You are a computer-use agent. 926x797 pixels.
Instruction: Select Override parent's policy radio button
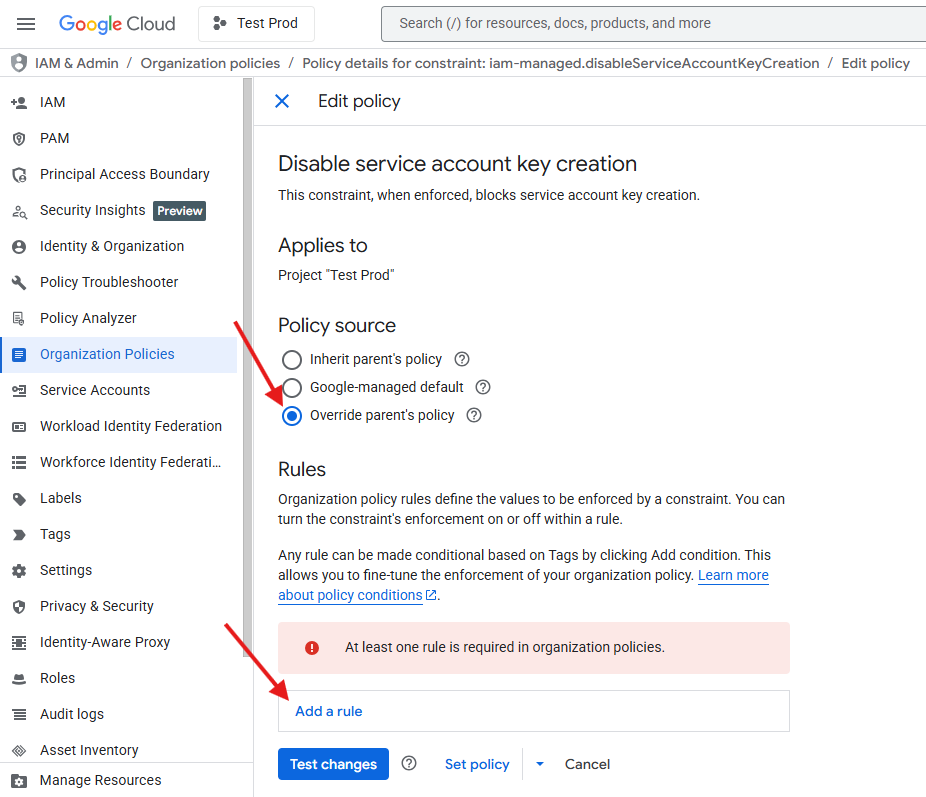[292, 416]
